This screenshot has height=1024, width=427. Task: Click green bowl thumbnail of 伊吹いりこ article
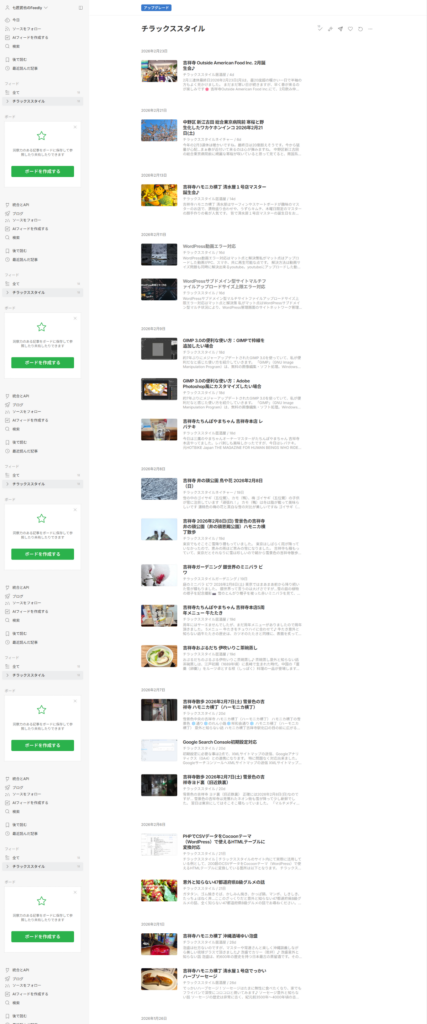coord(159,656)
